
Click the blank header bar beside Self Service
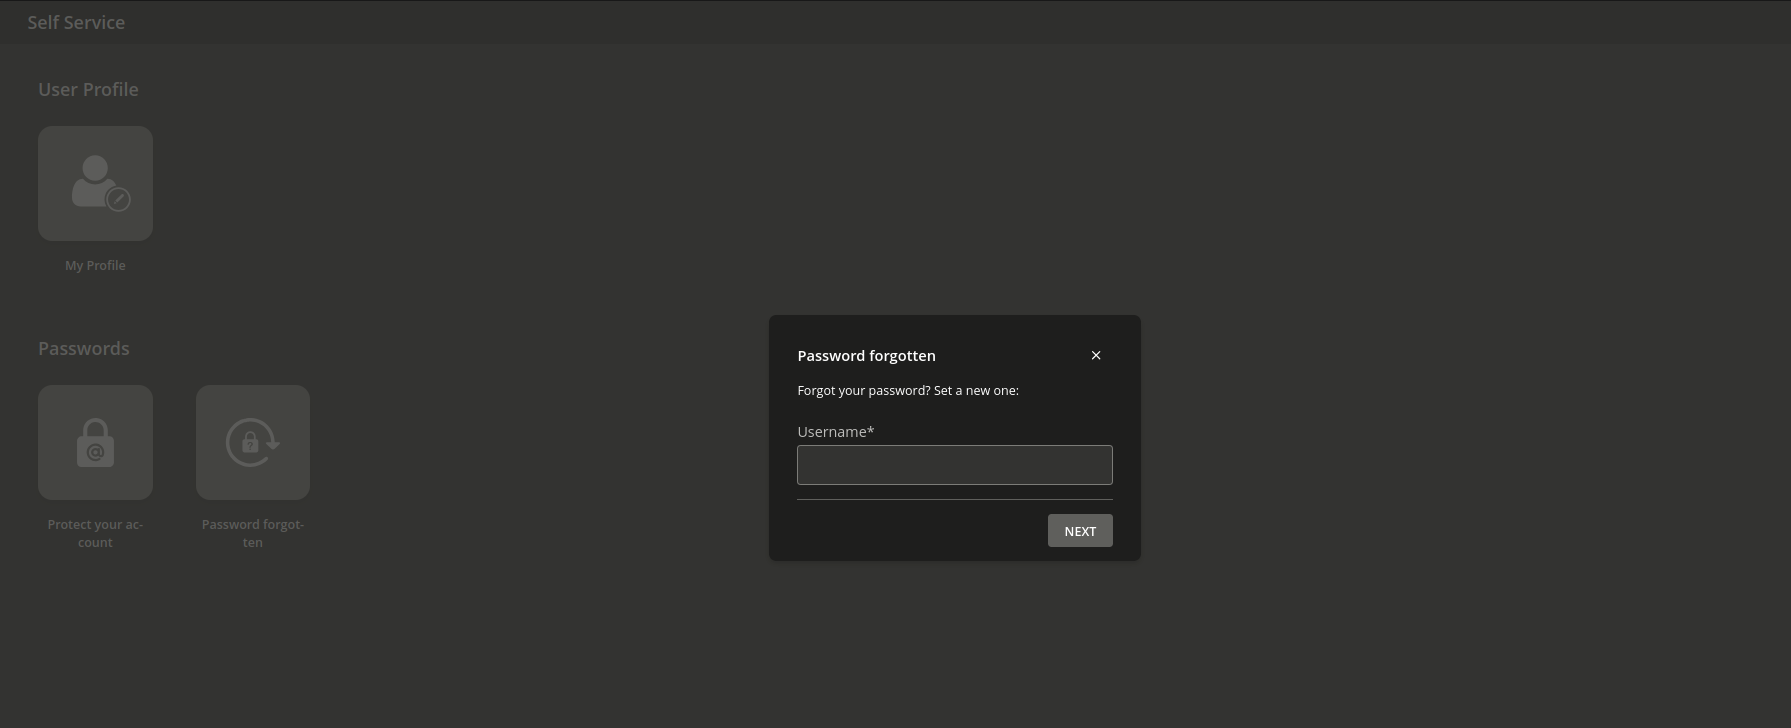click(x=900, y=22)
